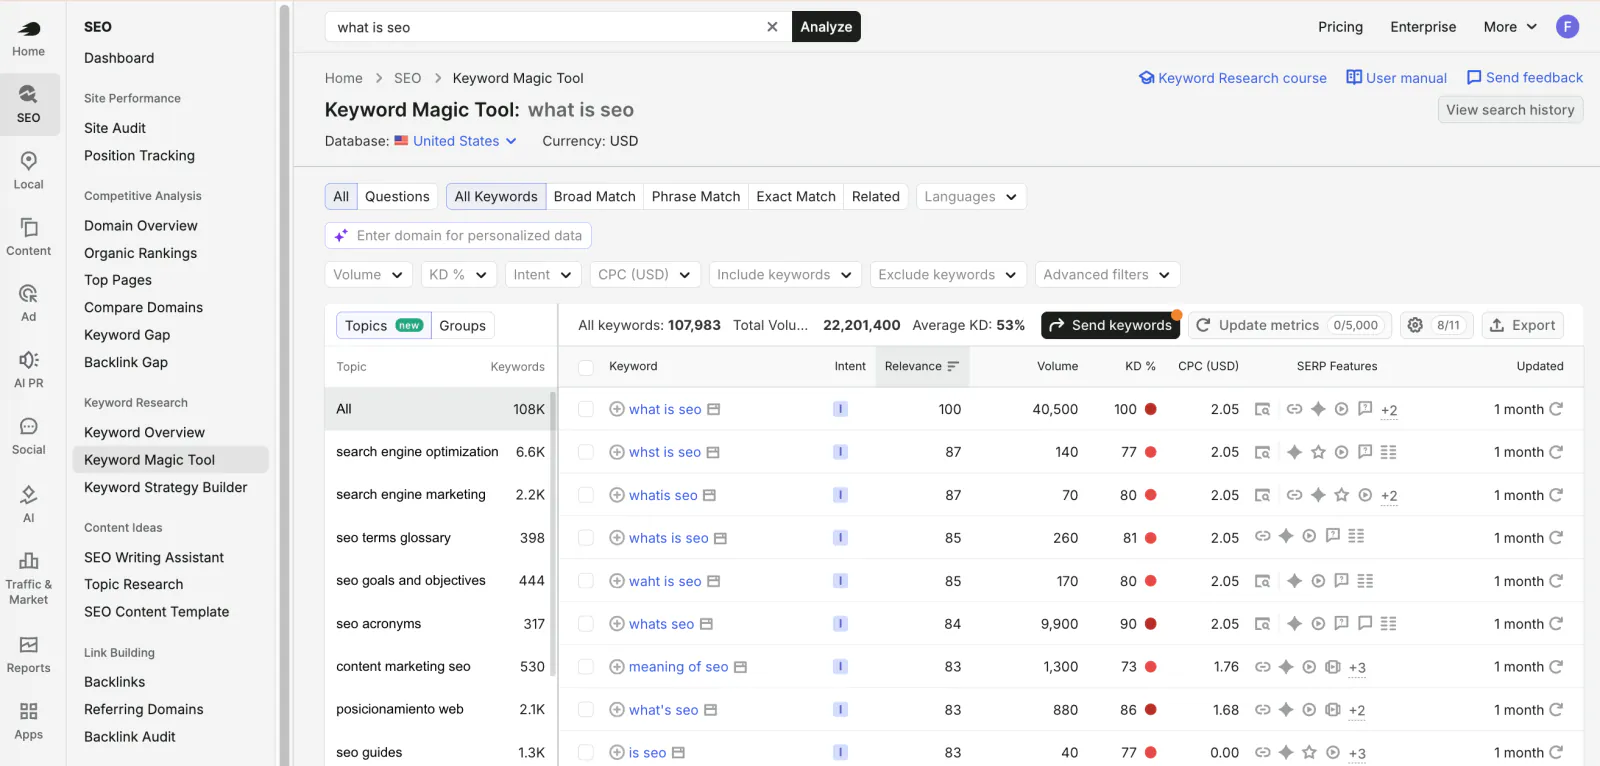1600x766 pixels.
Task: Open Keyword Gap in the sidebar
Action: click(127, 335)
